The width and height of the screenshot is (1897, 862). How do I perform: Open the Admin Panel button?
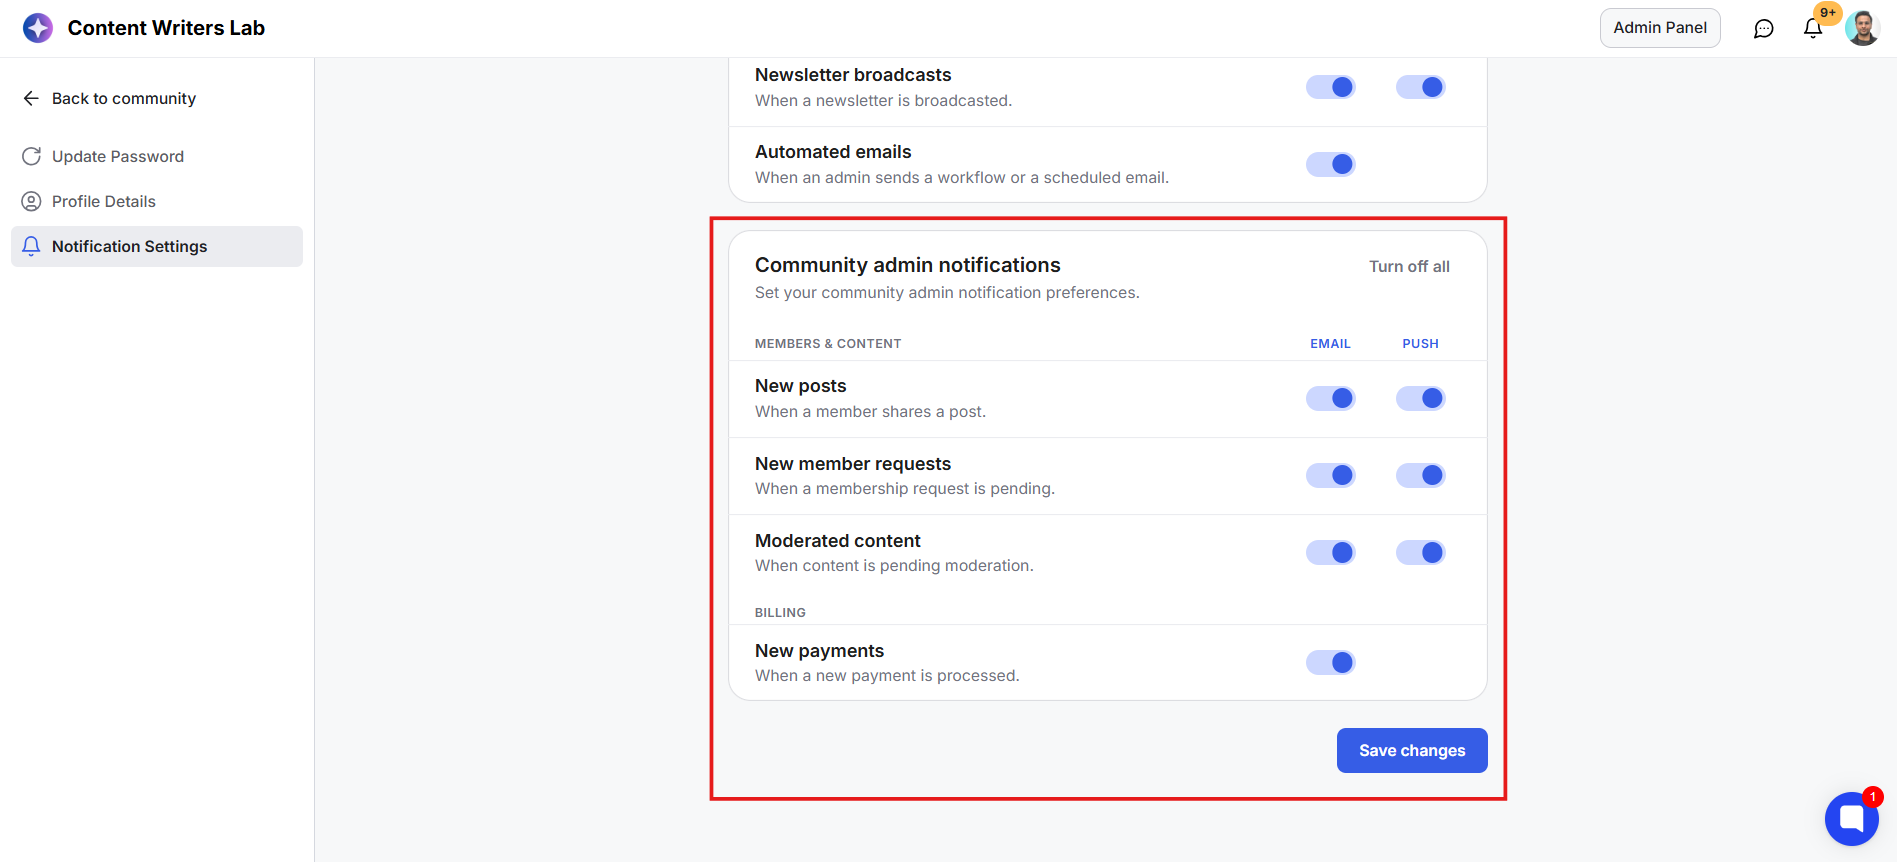point(1660,28)
